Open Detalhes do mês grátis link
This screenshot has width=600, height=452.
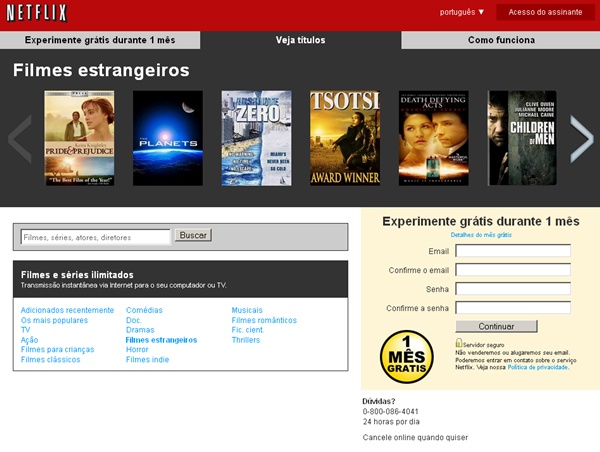pos(481,235)
